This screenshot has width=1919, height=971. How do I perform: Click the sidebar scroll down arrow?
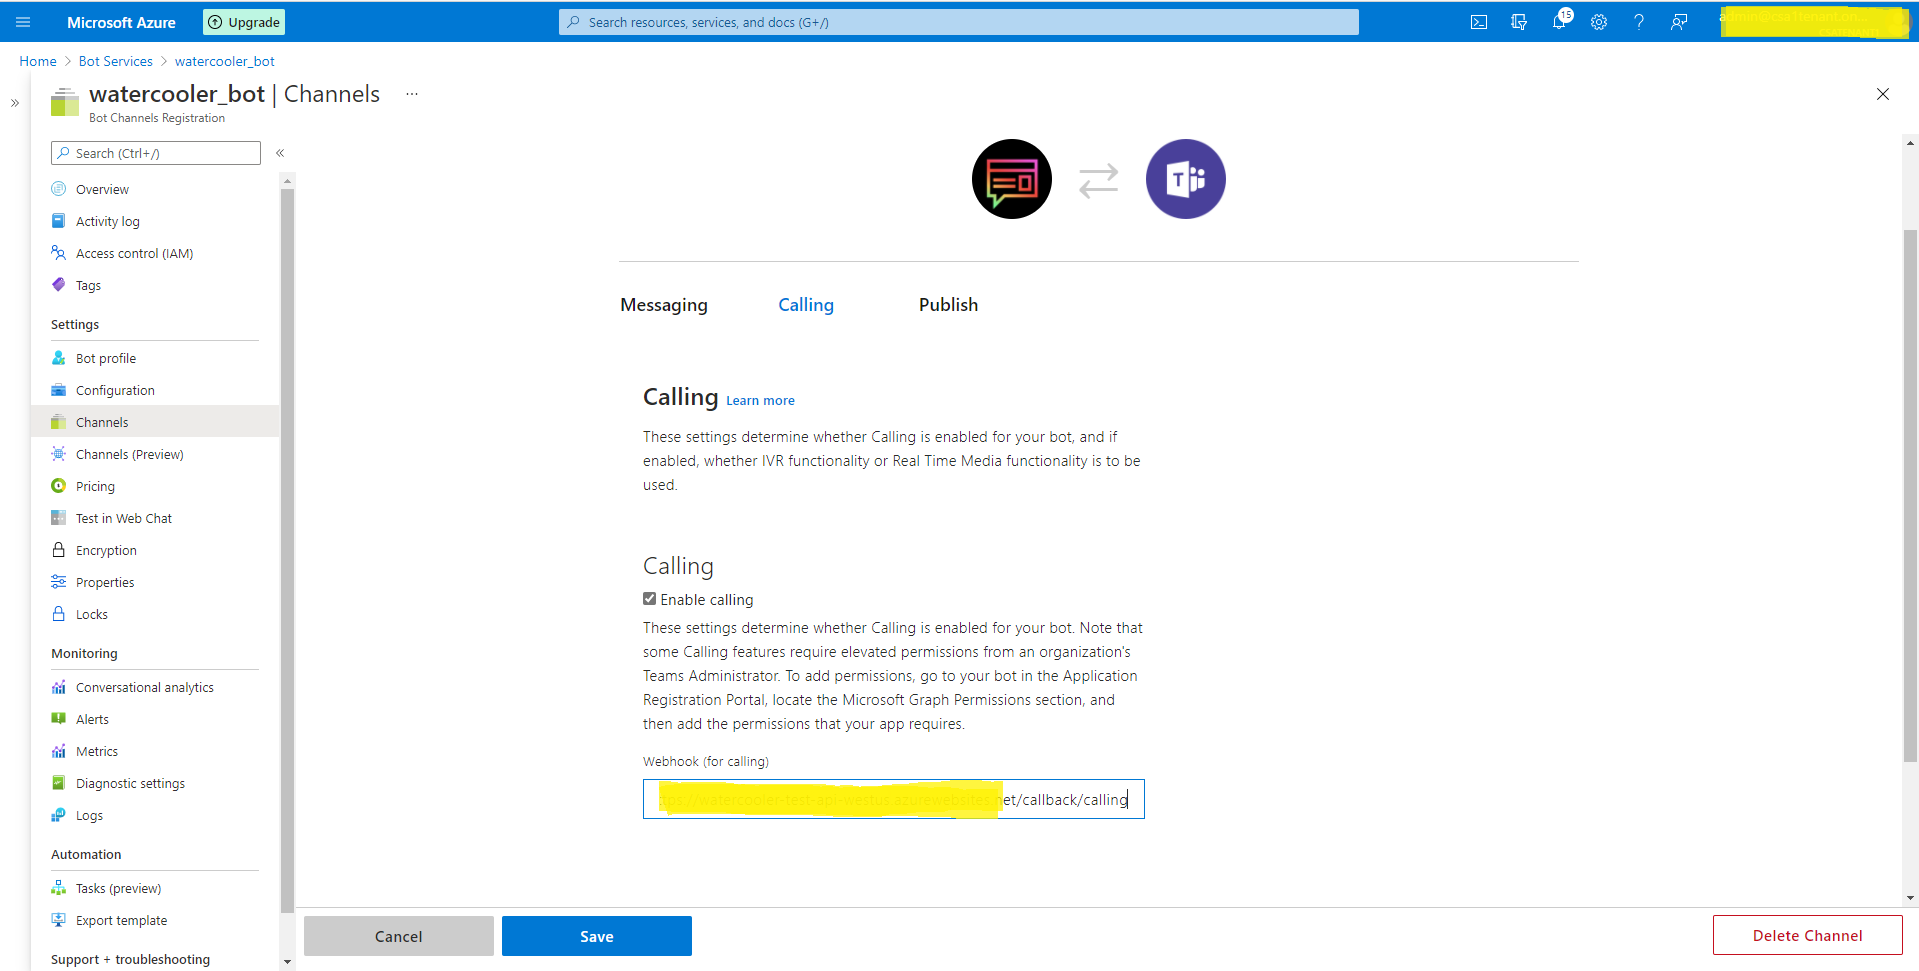[288, 962]
